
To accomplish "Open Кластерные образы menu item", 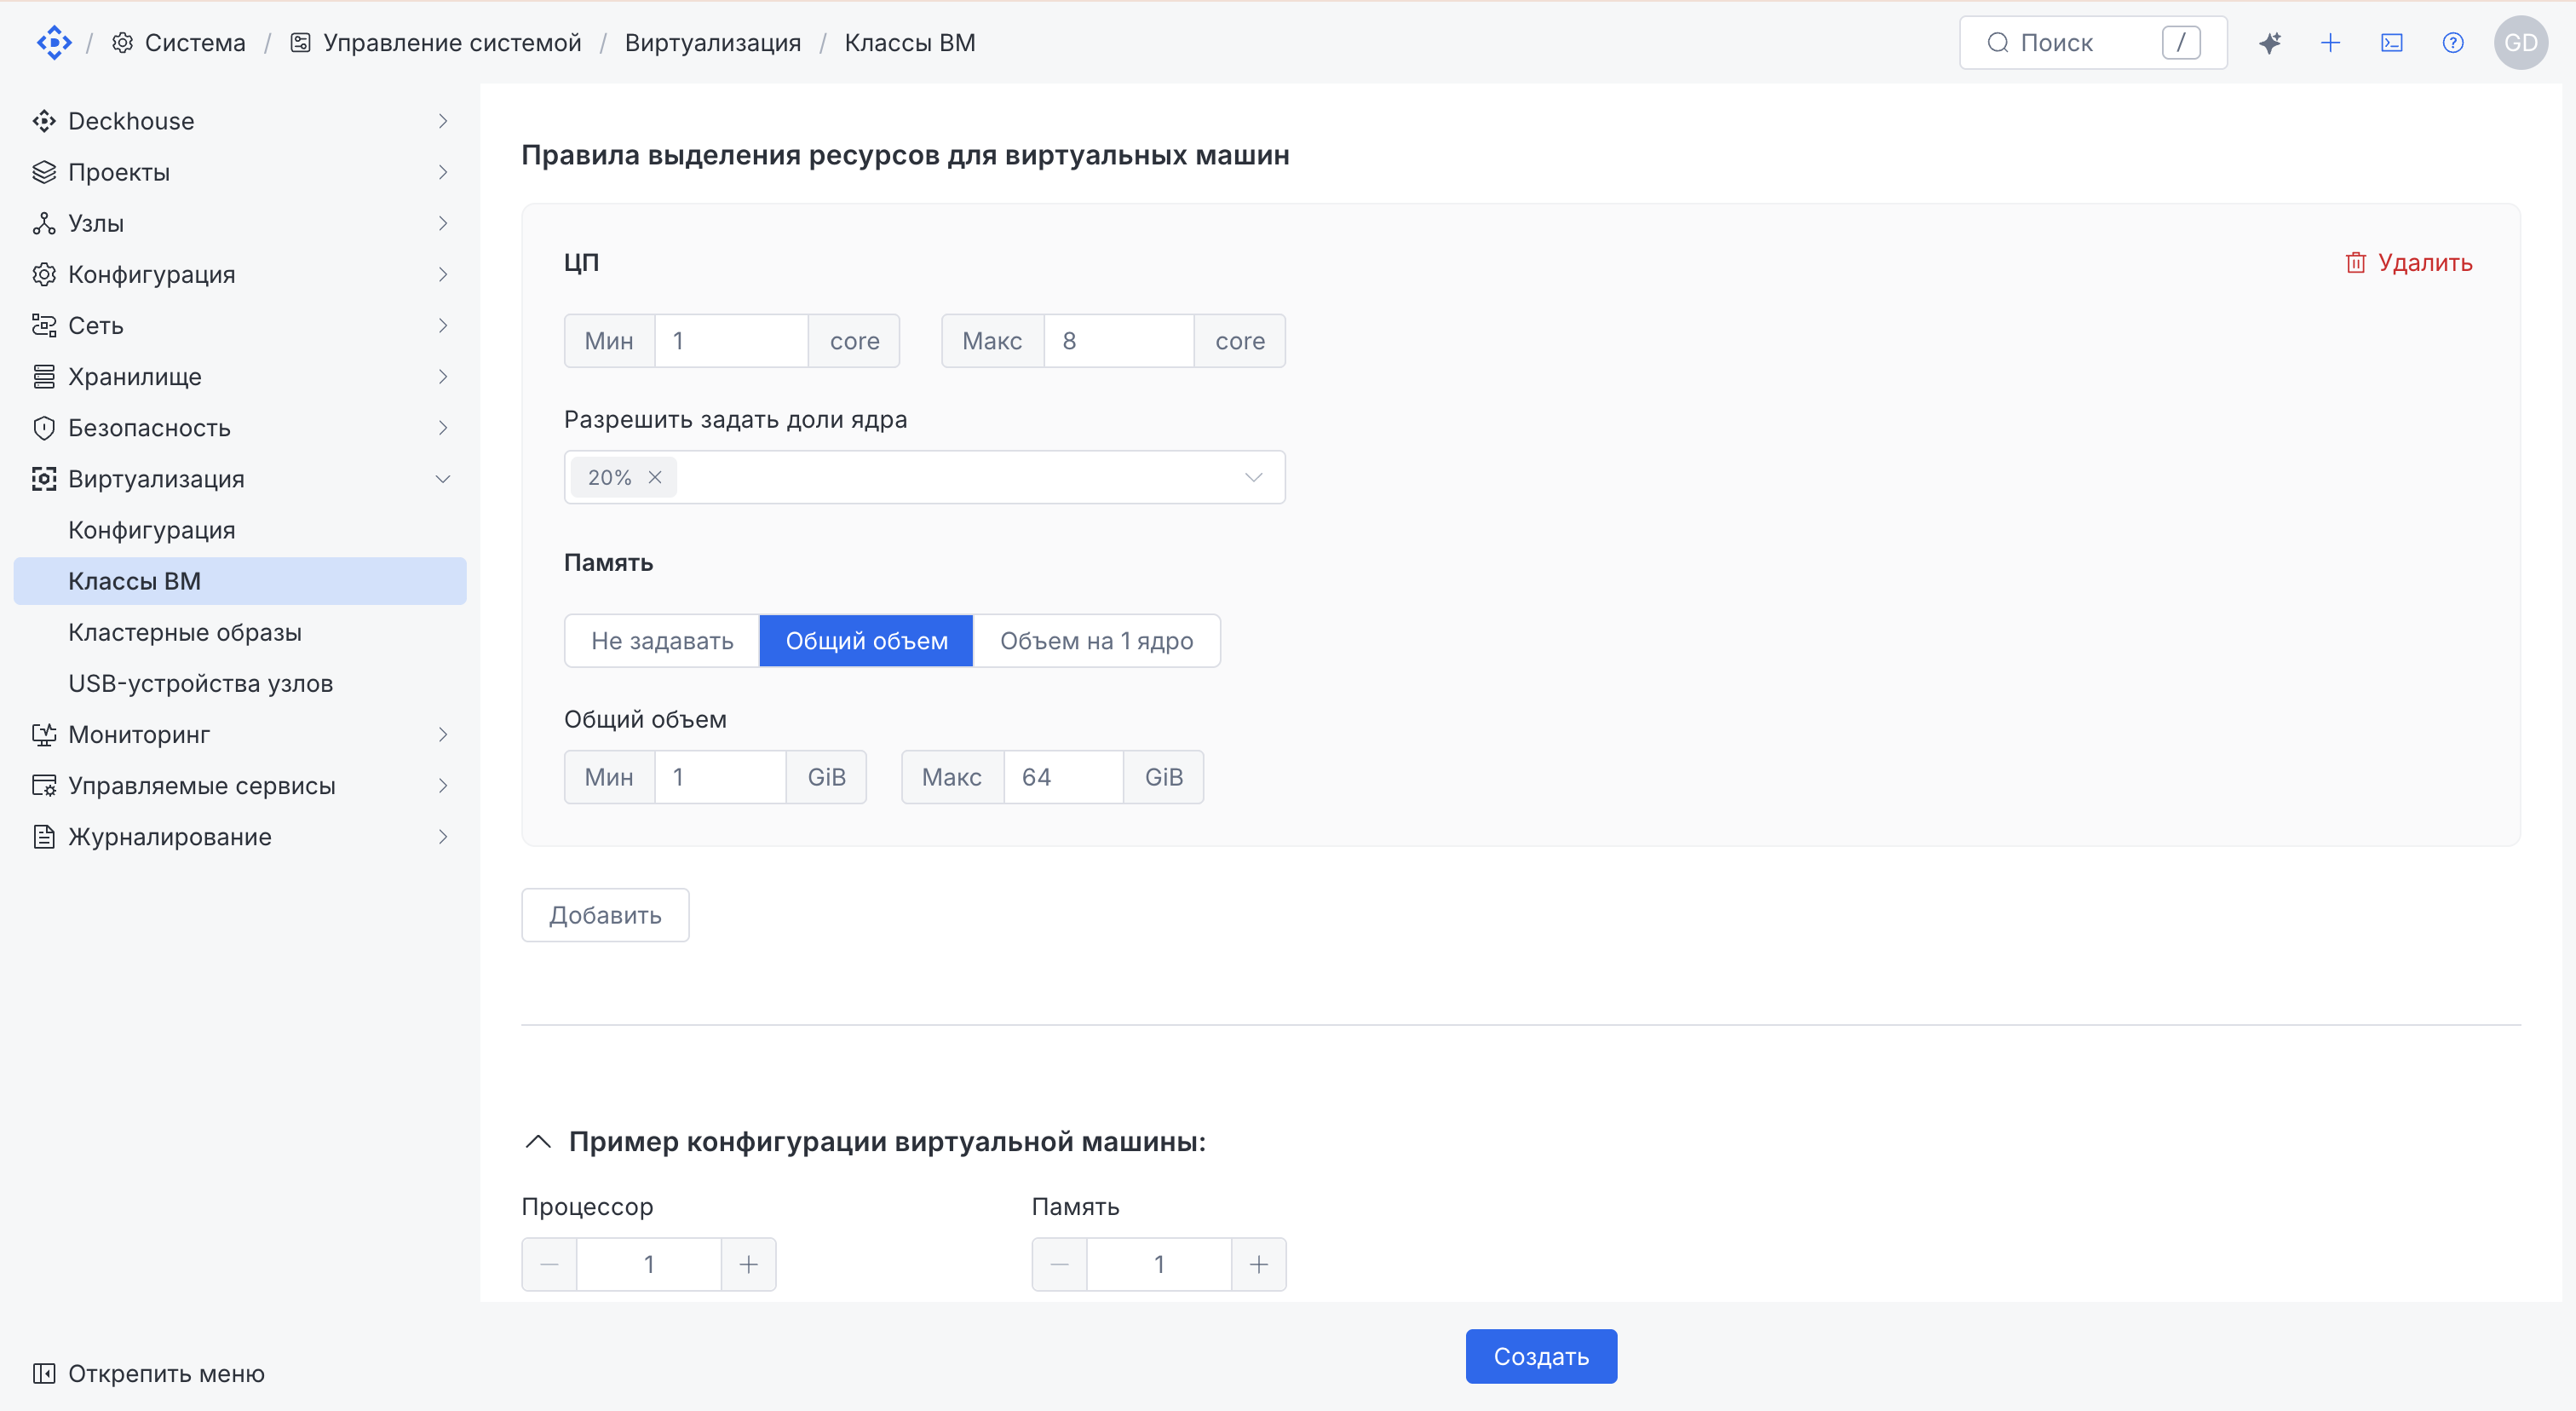I will pyautogui.click(x=240, y=632).
